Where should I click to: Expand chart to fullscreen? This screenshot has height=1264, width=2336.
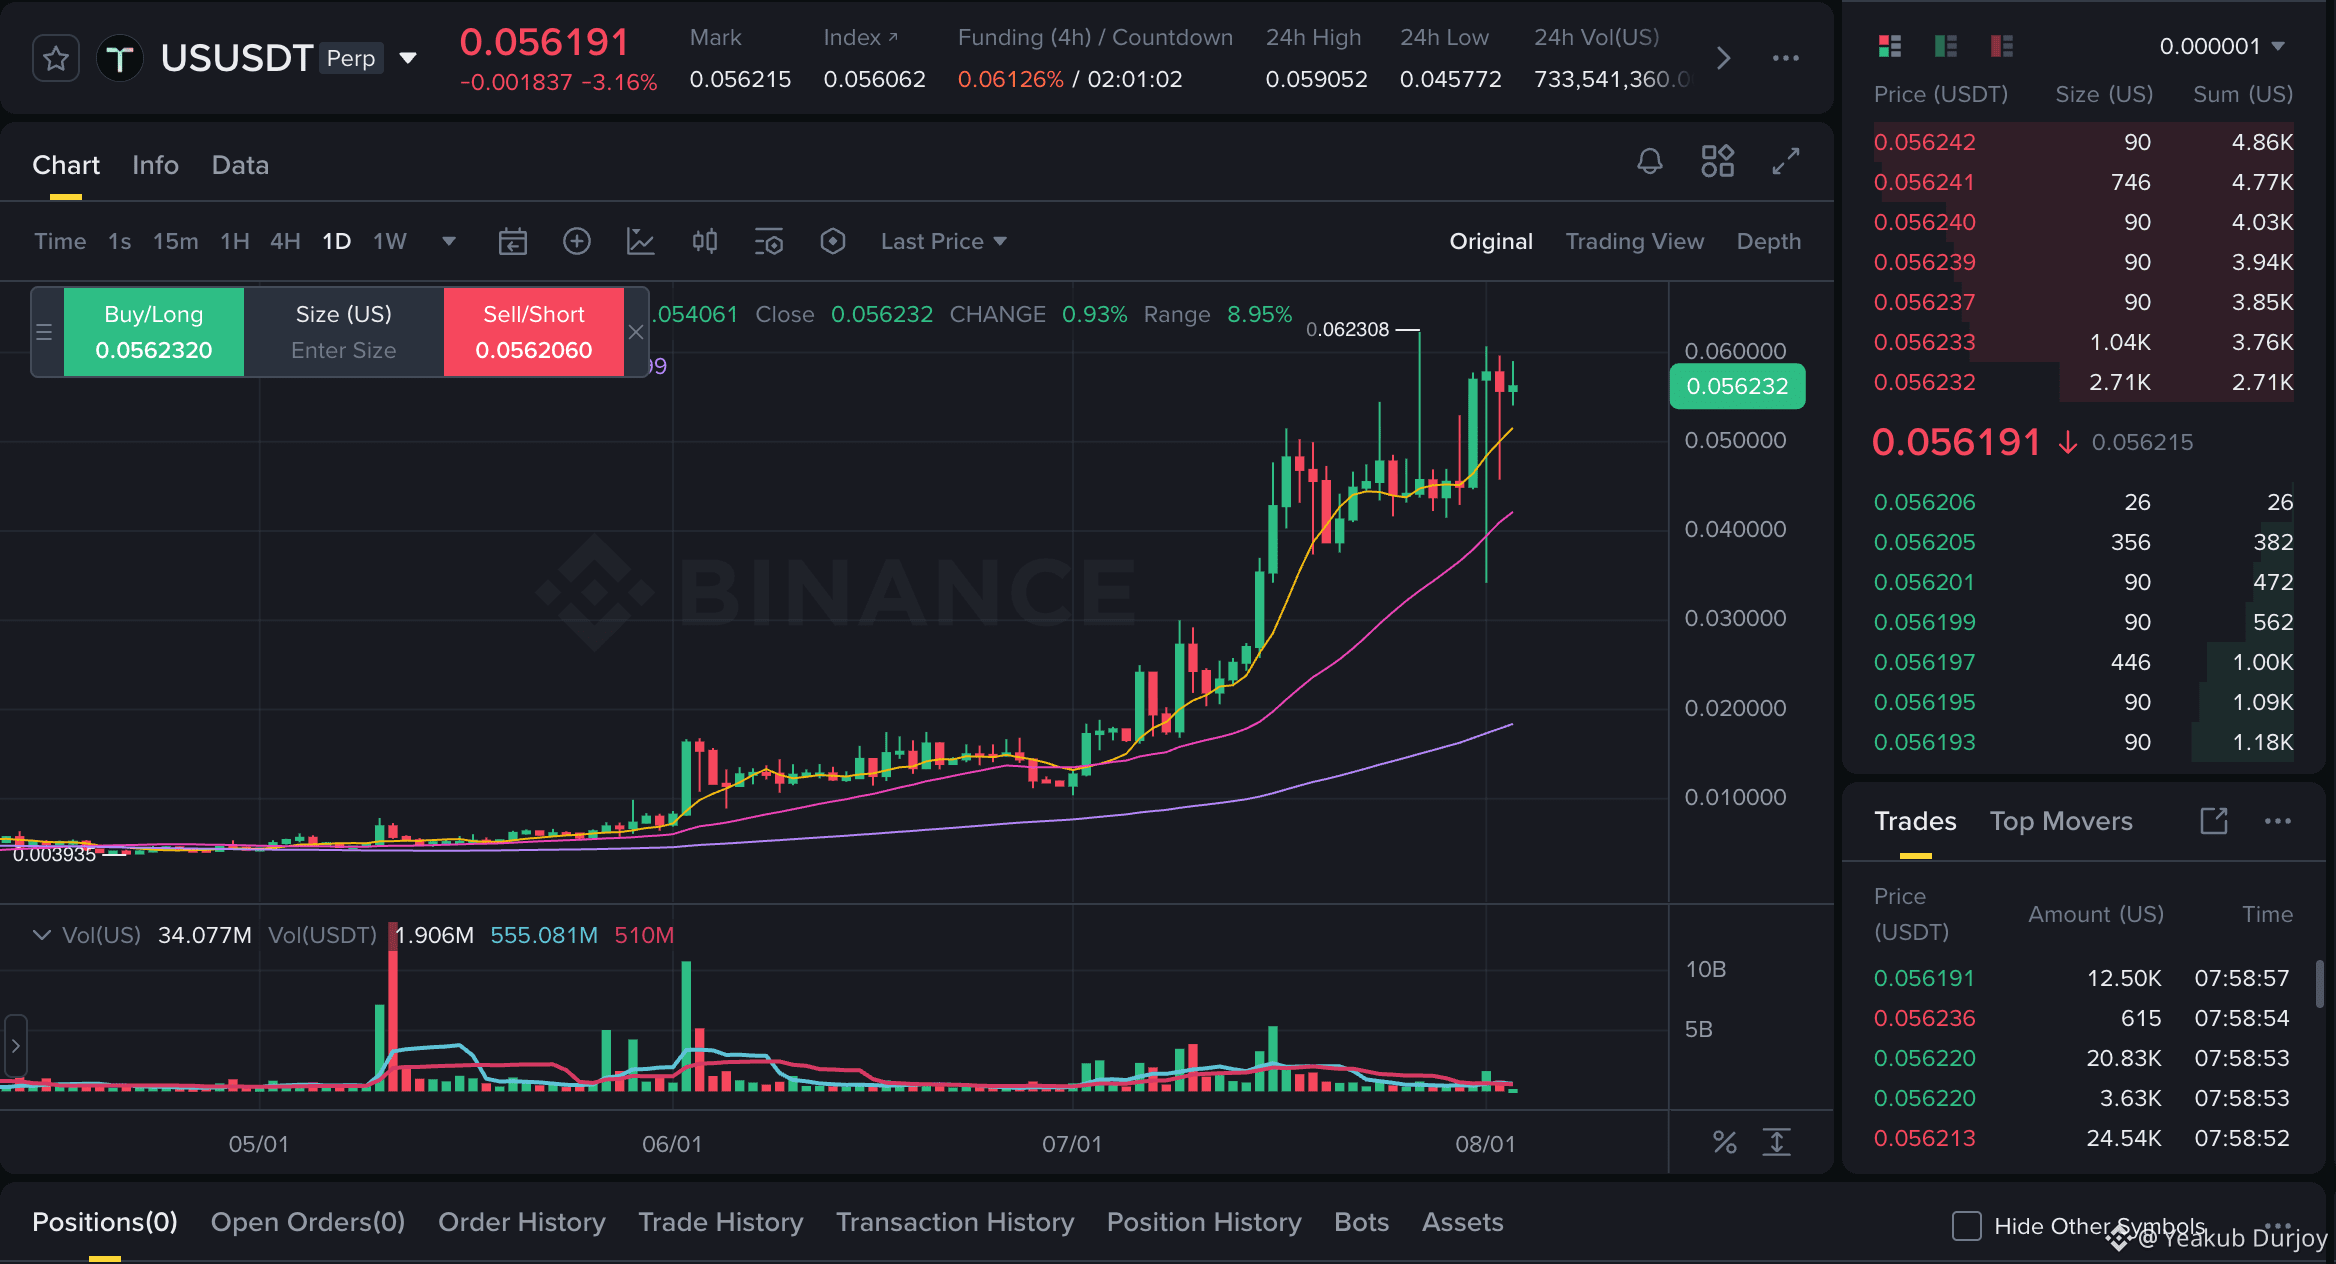(x=1786, y=161)
